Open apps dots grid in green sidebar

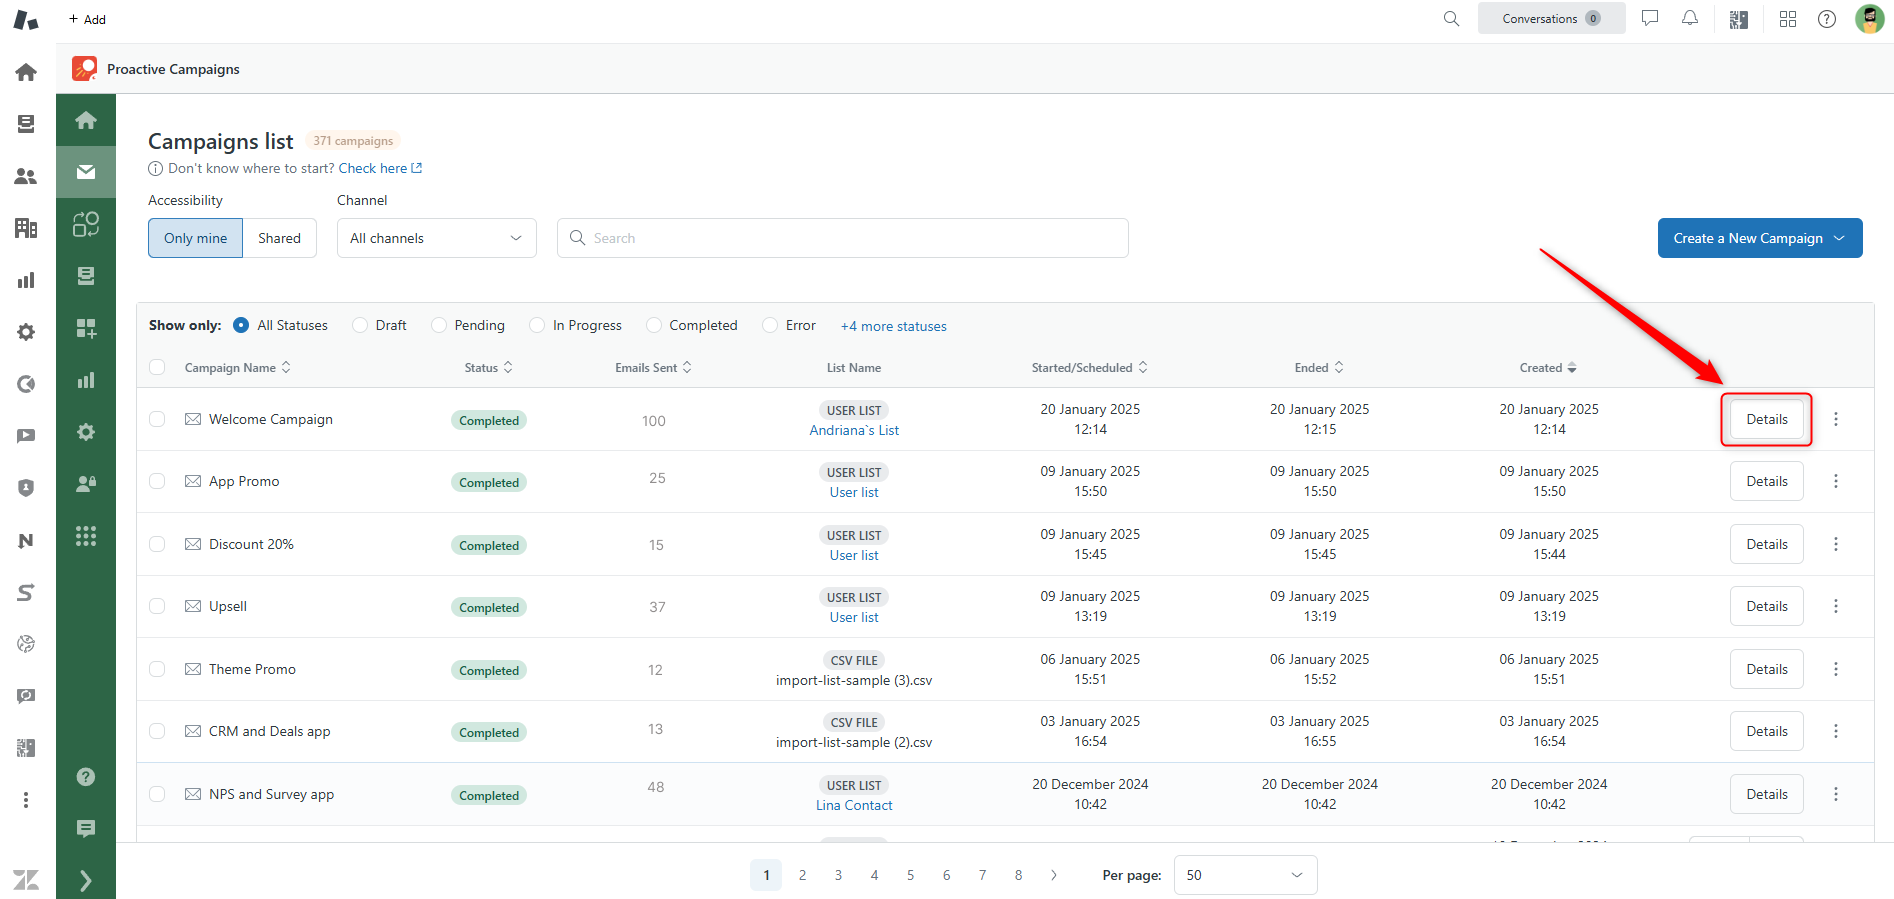tap(86, 536)
